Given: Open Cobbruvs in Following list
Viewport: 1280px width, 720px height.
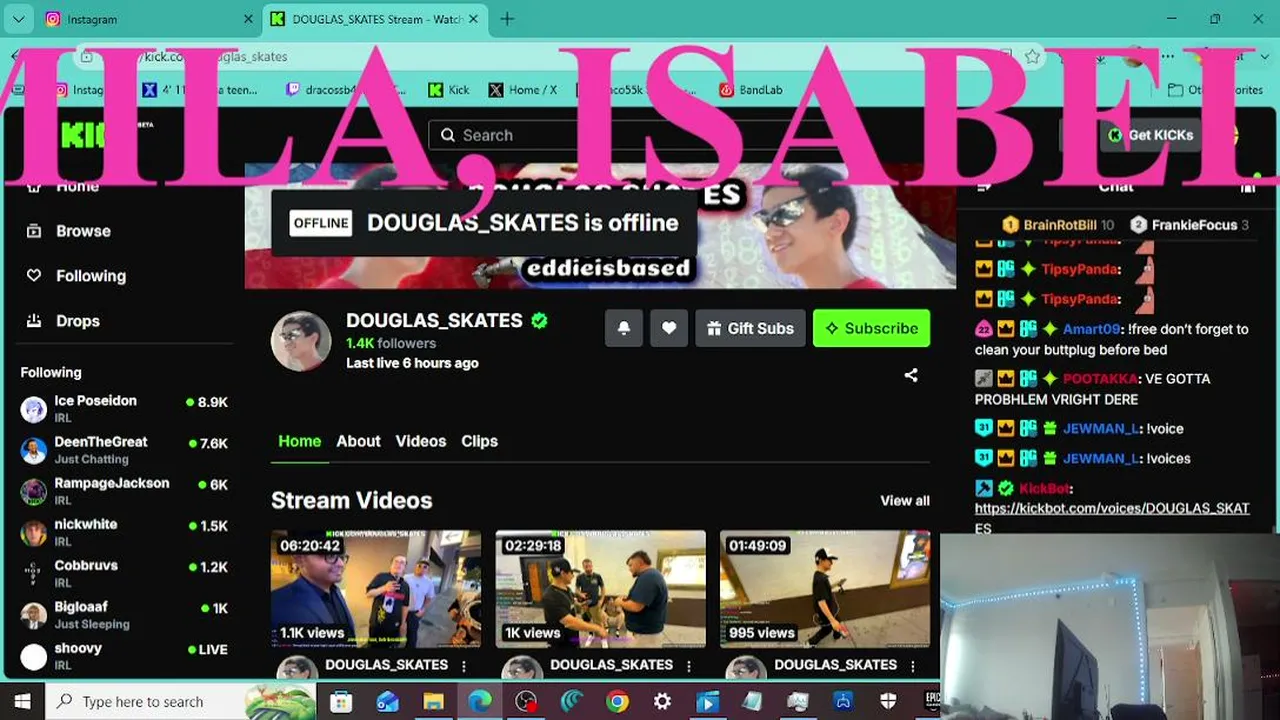Looking at the screenshot, I should [124, 573].
